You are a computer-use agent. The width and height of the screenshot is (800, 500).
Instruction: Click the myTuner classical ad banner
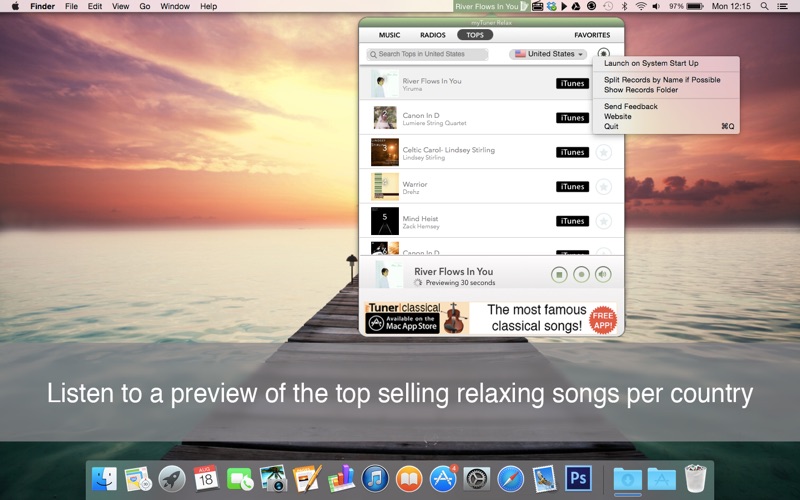(491, 318)
